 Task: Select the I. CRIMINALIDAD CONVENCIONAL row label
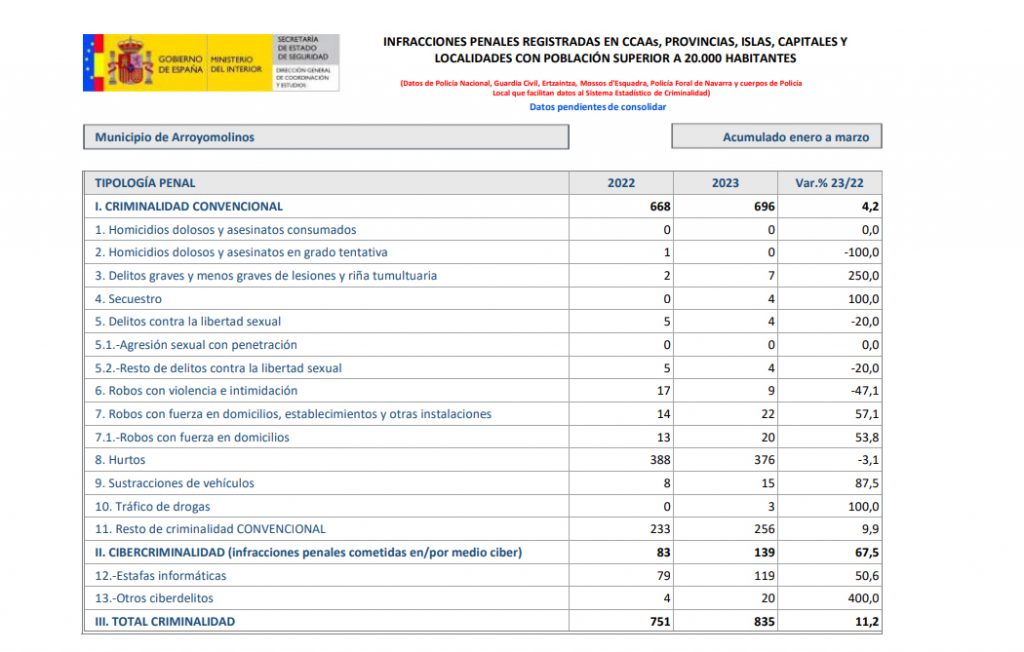tap(188, 207)
